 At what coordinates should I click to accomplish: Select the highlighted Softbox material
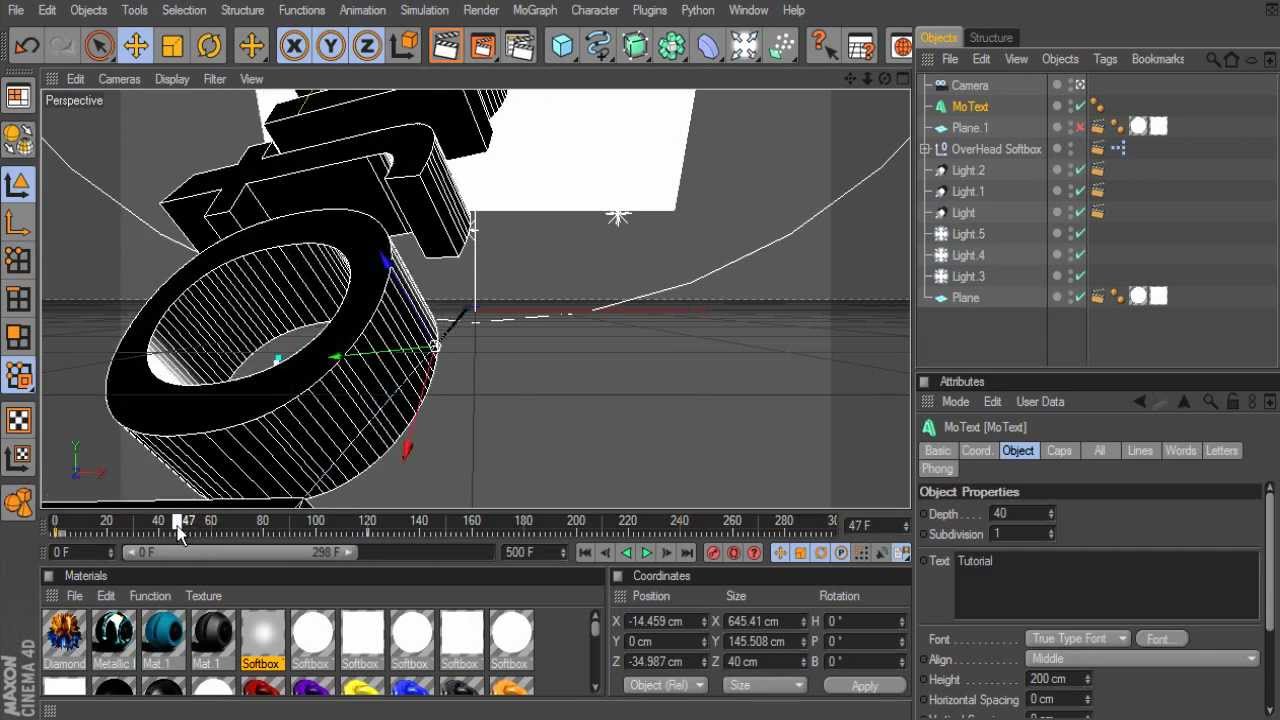point(261,641)
